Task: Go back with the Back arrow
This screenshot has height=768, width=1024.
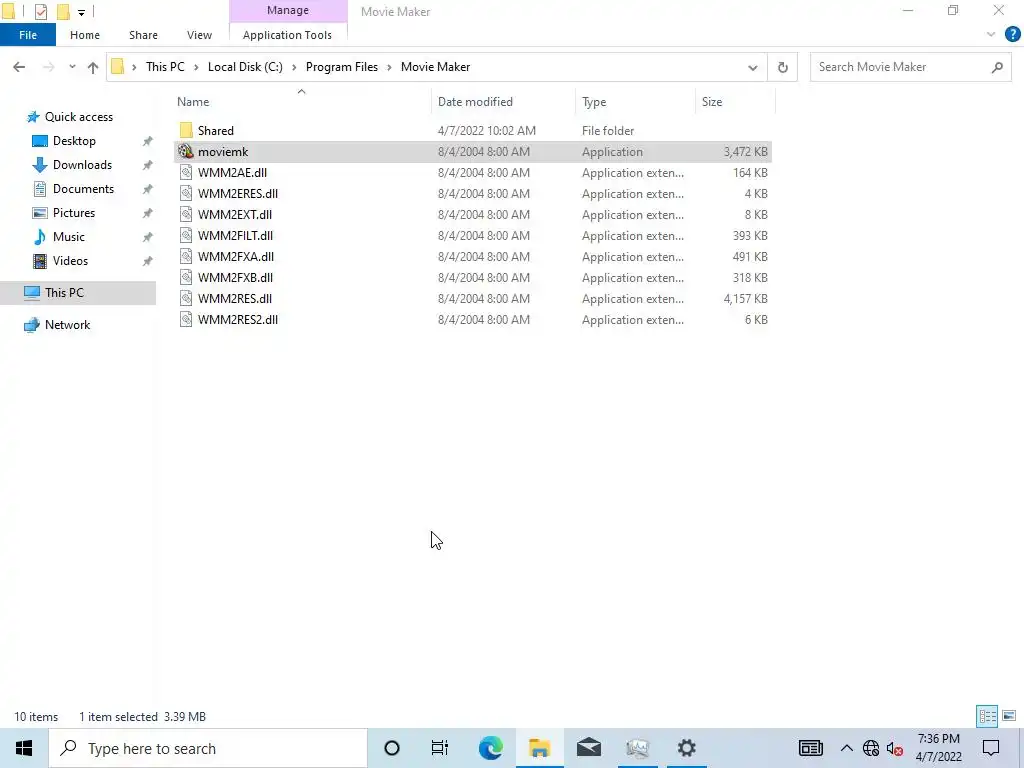Action: pyautogui.click(x=19, y=67)
